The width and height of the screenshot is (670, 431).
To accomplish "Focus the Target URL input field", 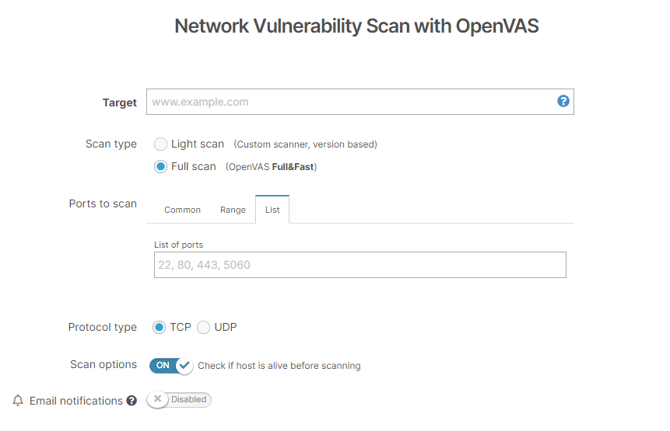I will (350, 102).
